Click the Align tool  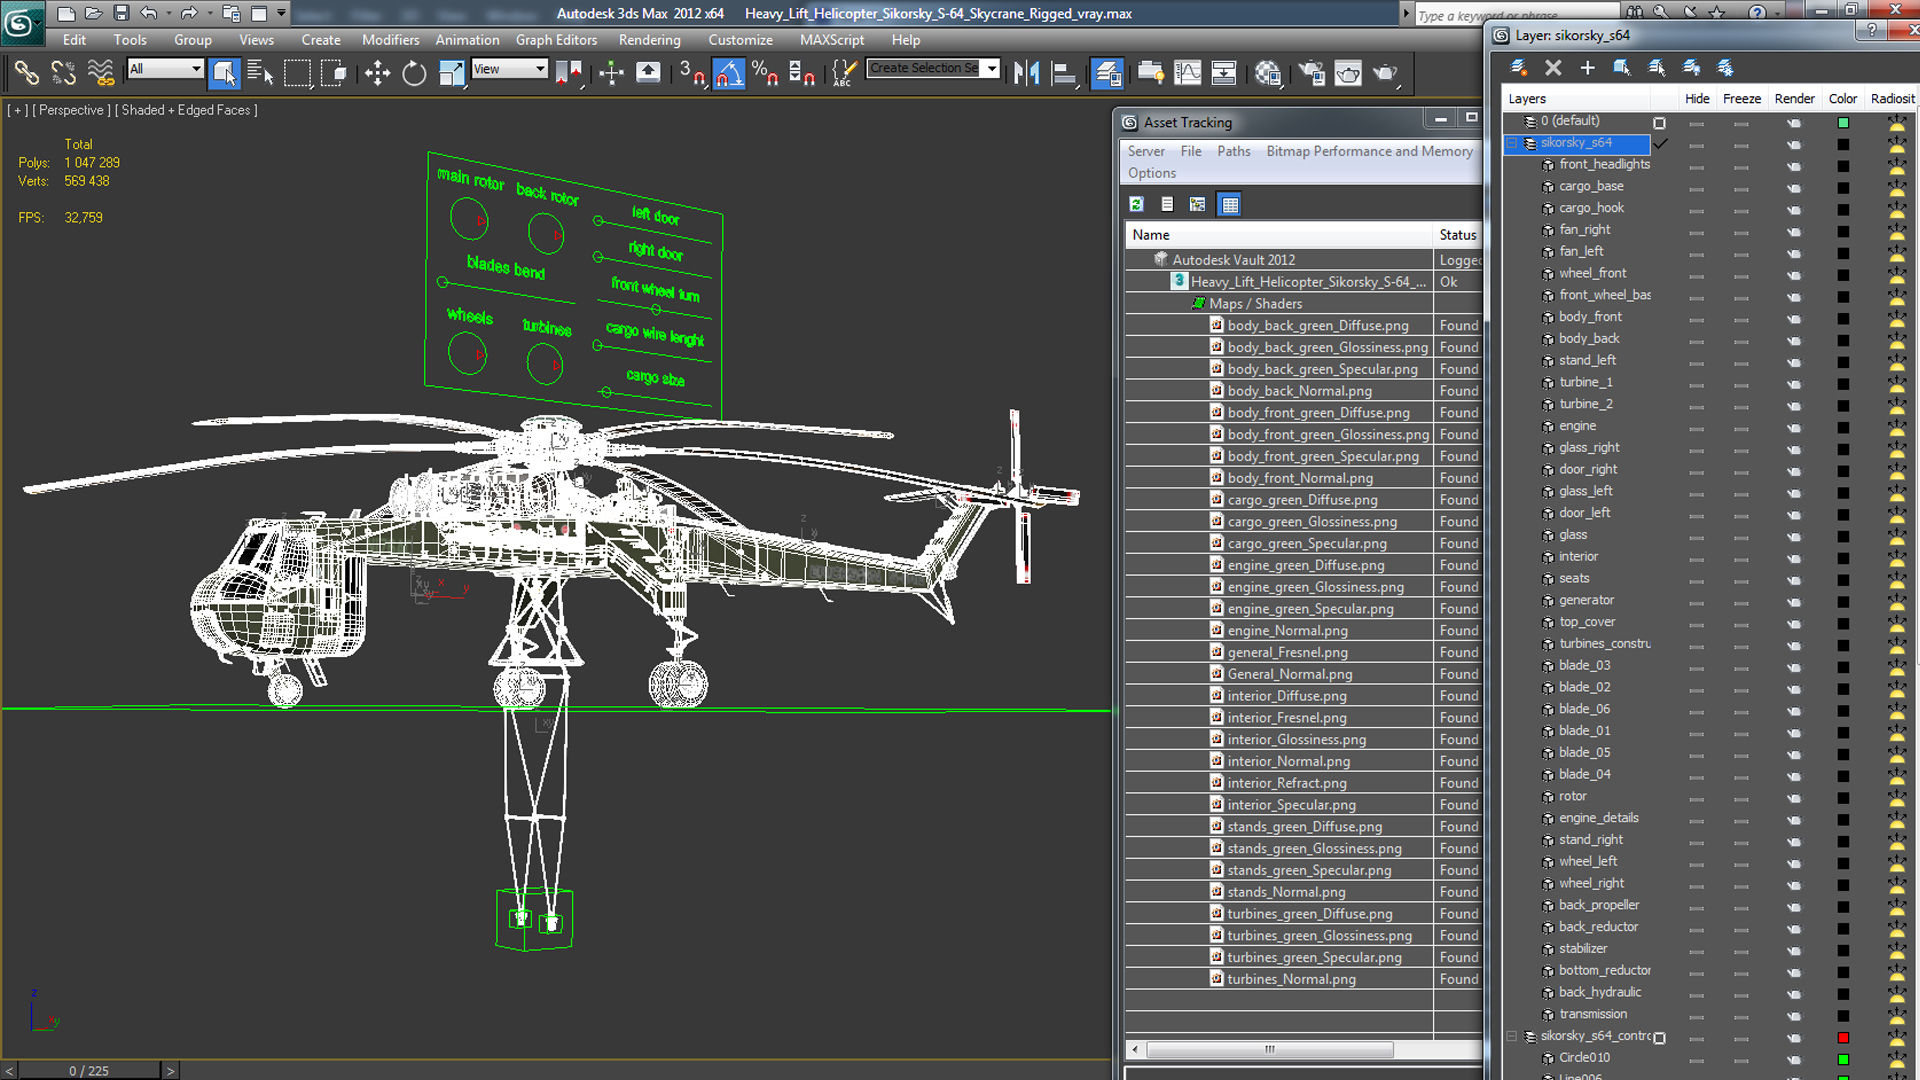point(1064,73)
